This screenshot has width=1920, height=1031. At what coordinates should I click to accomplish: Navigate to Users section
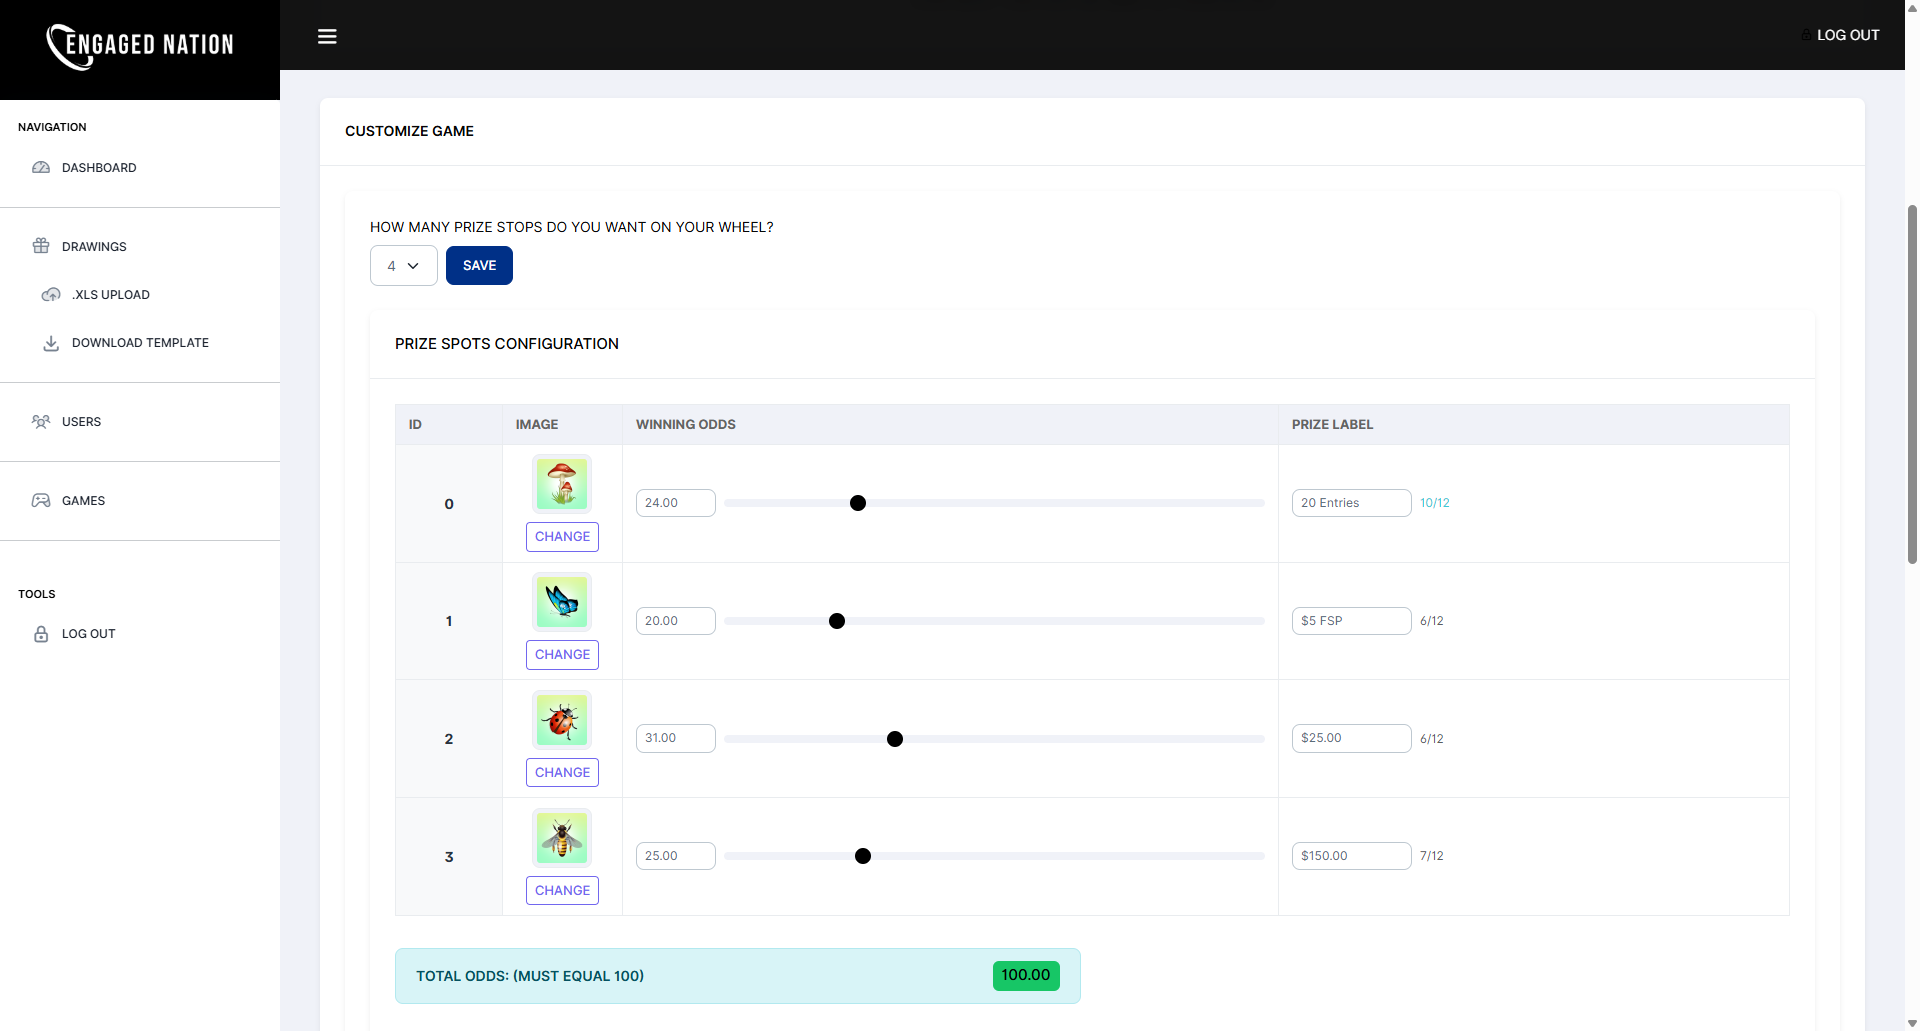click(81, 421)
